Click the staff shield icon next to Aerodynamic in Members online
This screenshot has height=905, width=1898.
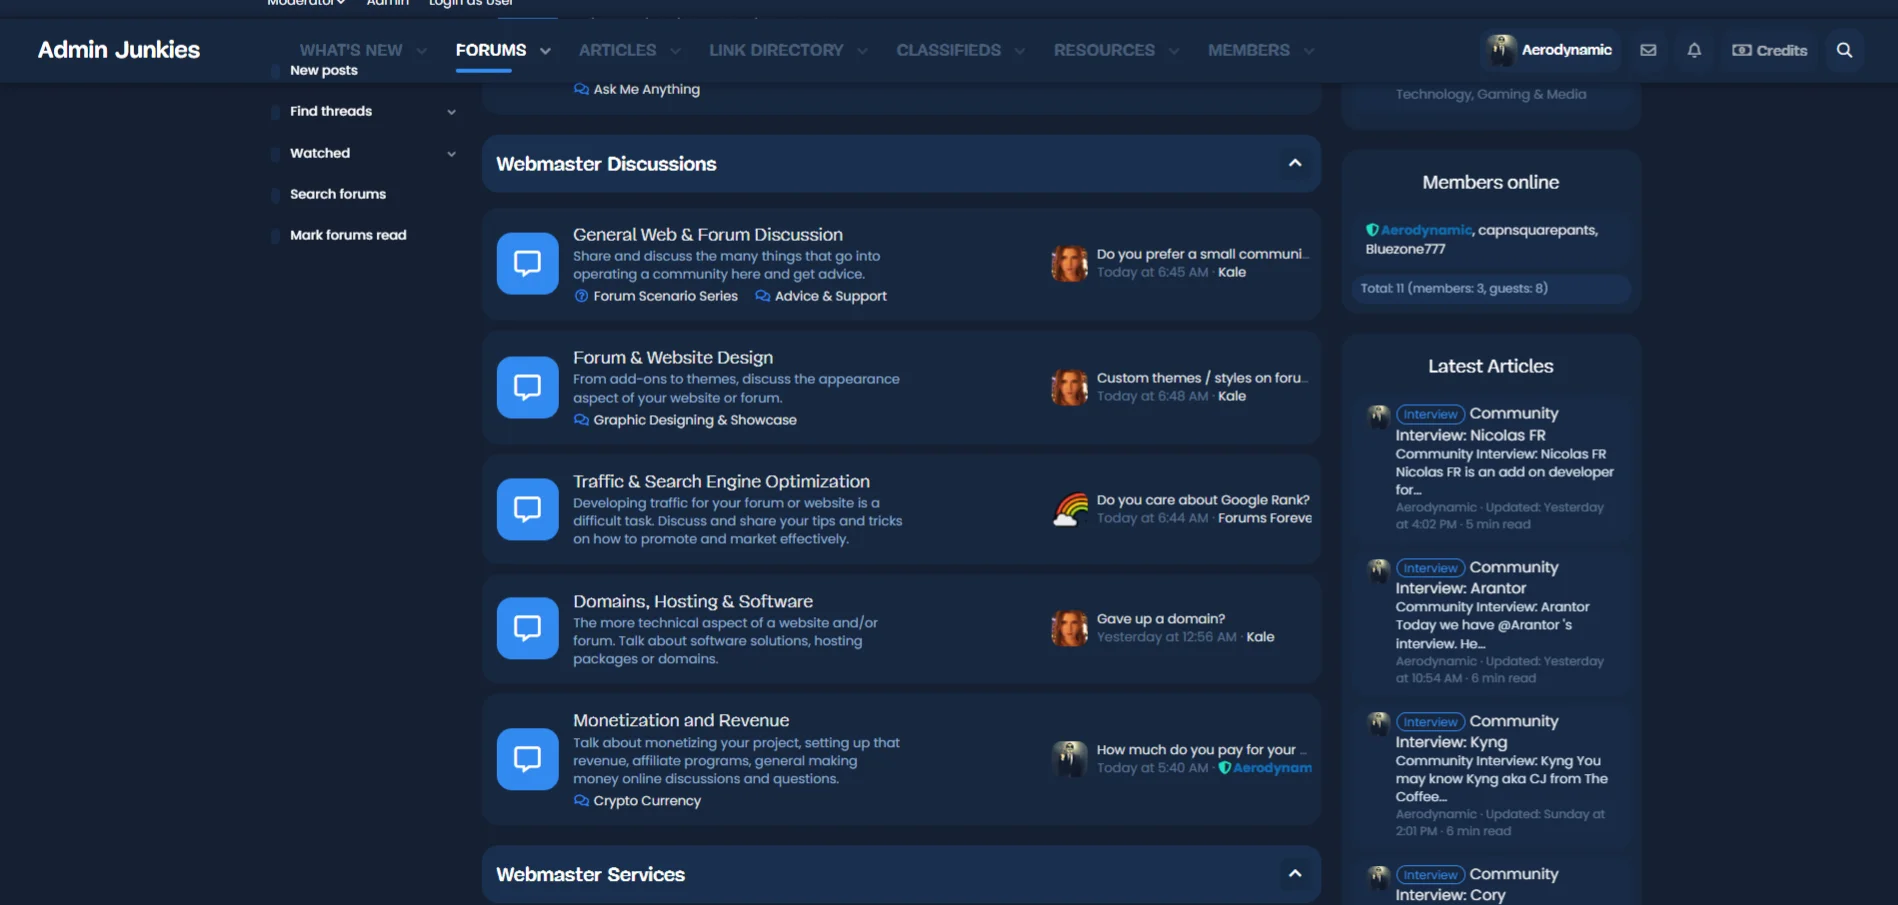[1372, 230]
